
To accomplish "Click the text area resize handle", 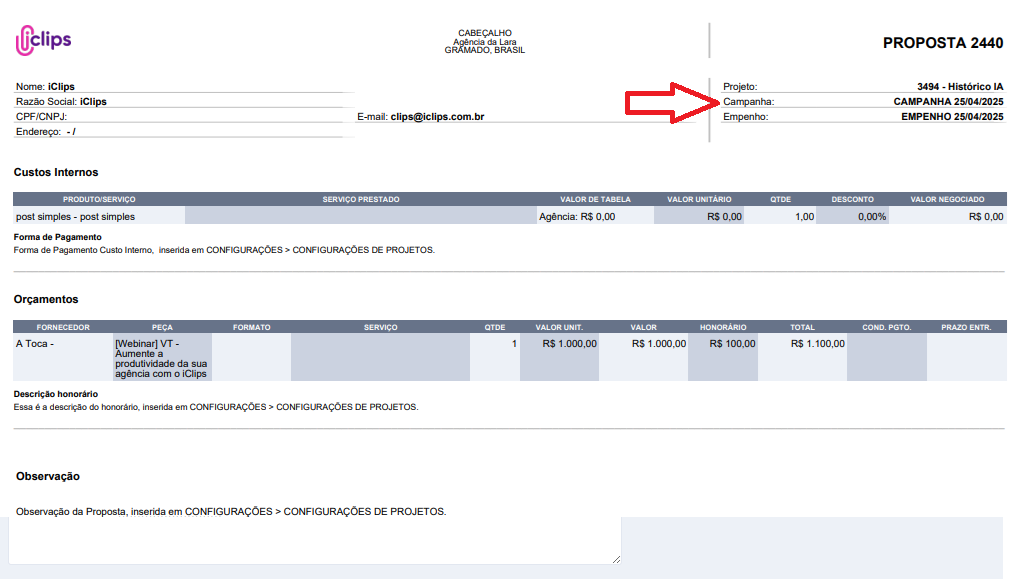I will click(x=616, y=559).
